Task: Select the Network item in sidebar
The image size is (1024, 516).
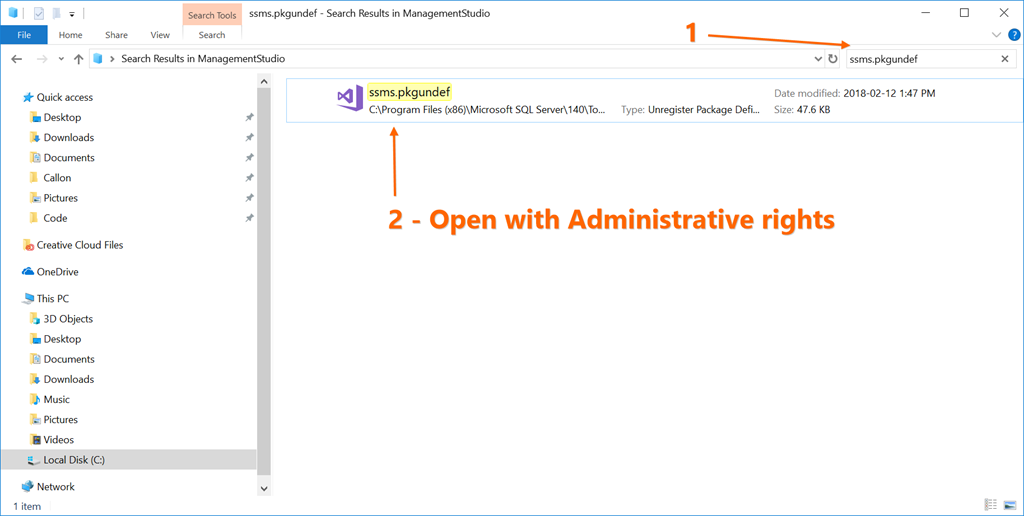Action: click(x=56, y=487)
